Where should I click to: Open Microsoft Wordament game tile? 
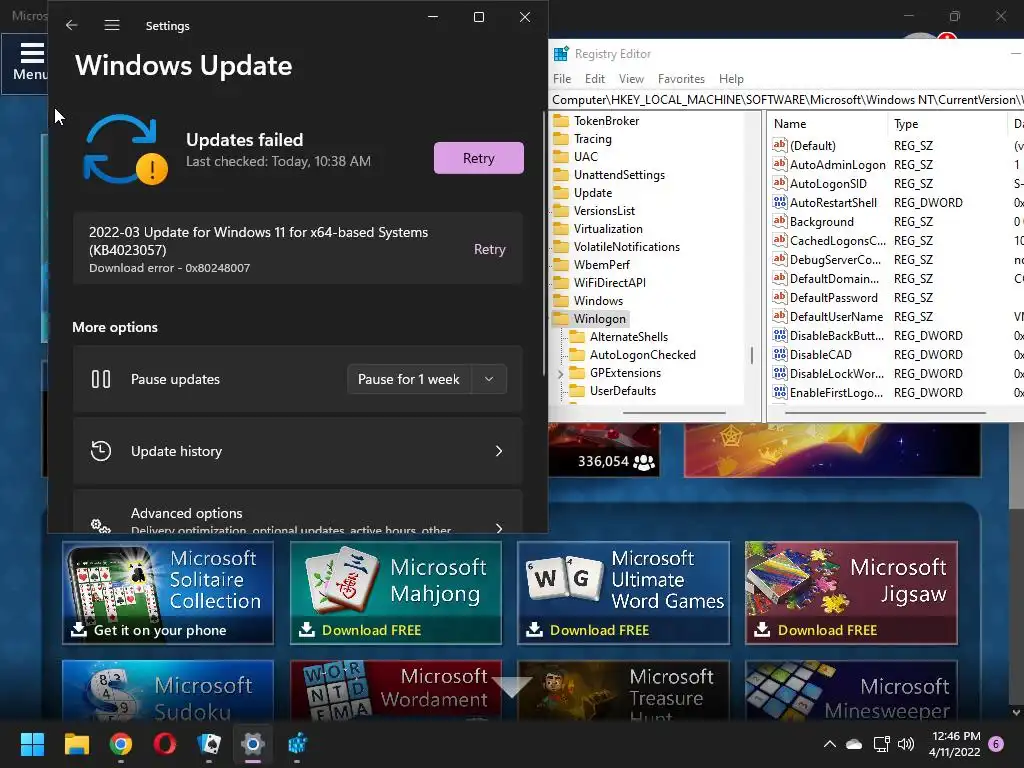396,691
